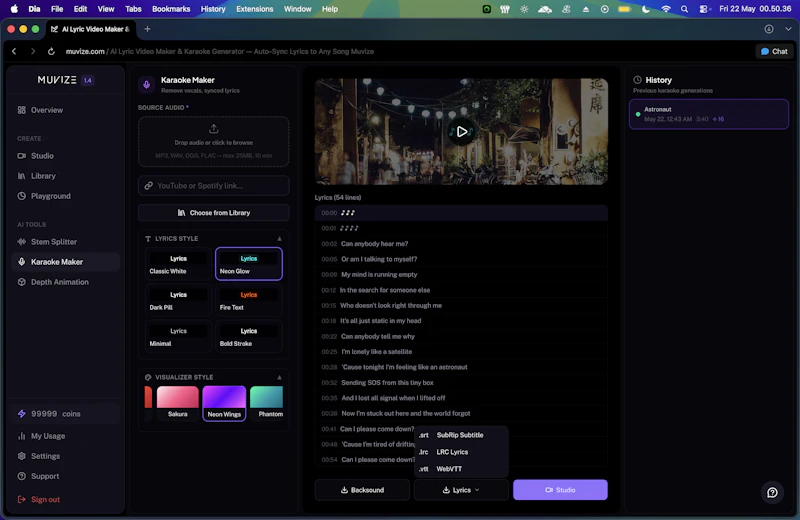Expand the tab list chevron
The image size is (800, 520).
pyautogui.click(x=788, y=29)
